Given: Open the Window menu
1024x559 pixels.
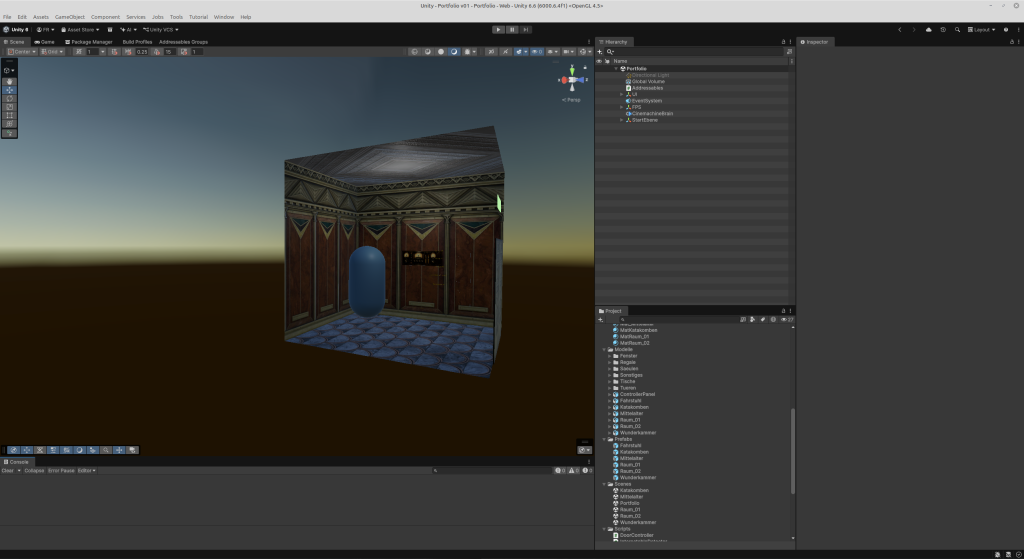Looking at the screenshot, I should tap(224, 17).
